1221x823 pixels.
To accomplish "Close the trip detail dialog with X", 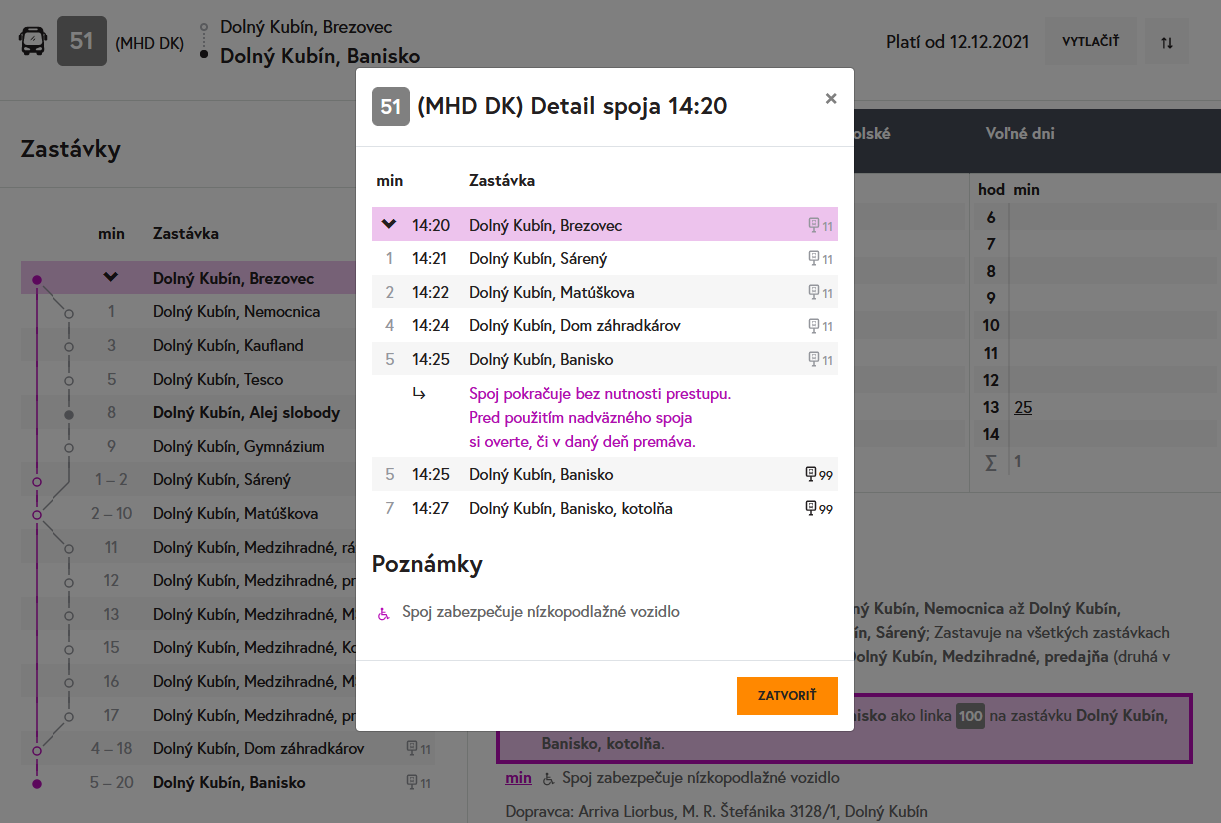I will (x=830, y=99).
